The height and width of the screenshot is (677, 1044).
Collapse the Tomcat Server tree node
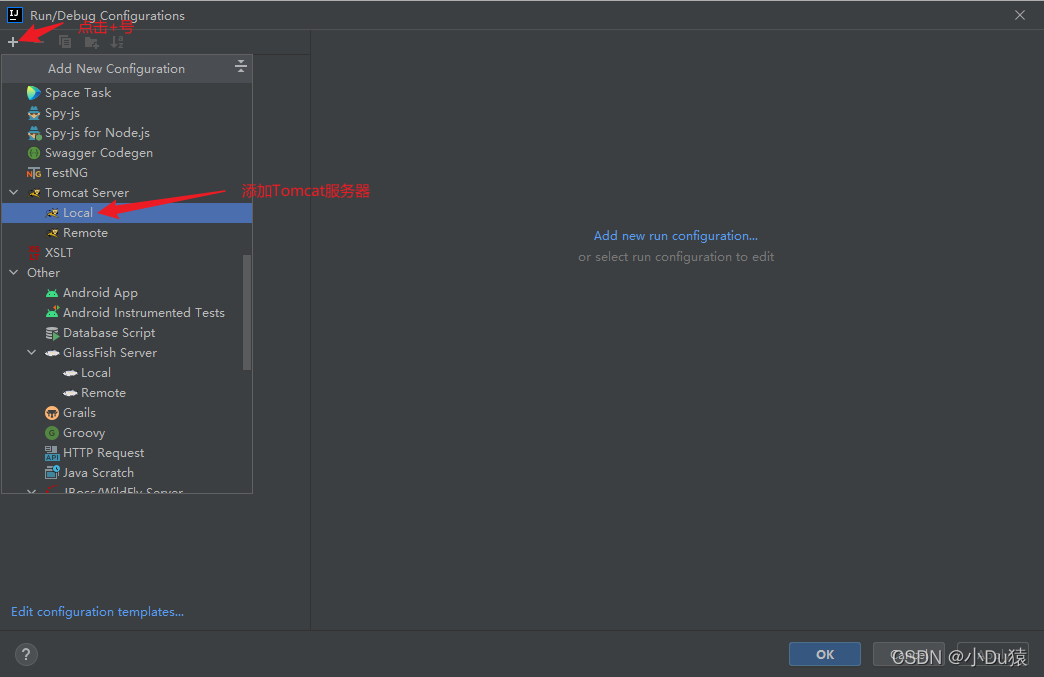point(13,192)
